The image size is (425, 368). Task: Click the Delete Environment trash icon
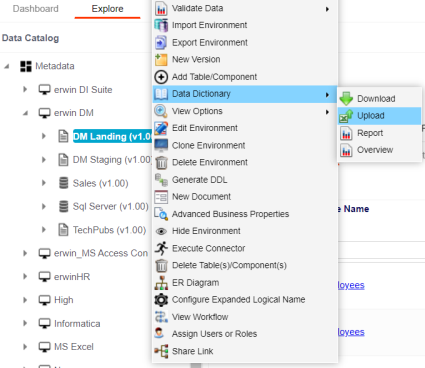point(161,163)
